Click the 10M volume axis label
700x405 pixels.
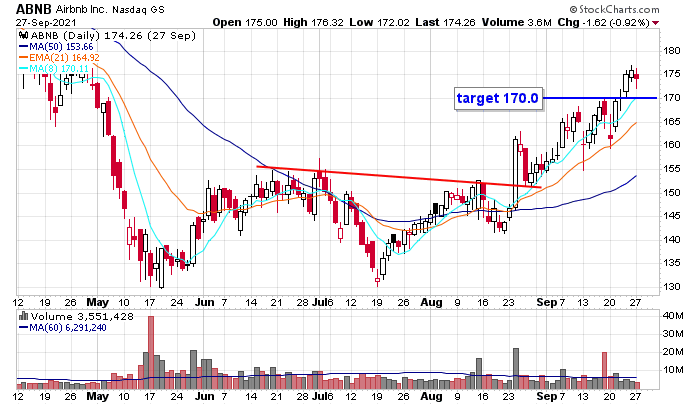click(x=672, y=370)
